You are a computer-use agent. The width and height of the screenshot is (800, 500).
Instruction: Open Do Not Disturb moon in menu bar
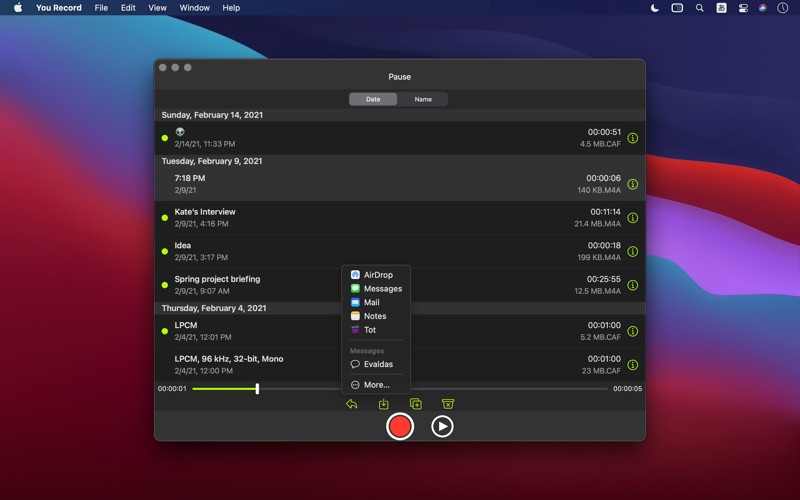click(x=654, y=8)
